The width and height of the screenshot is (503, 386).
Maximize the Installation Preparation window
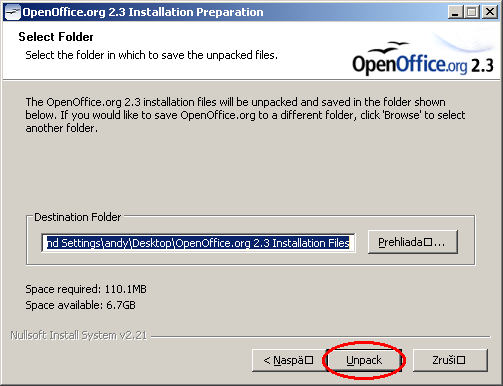(471, 12)
